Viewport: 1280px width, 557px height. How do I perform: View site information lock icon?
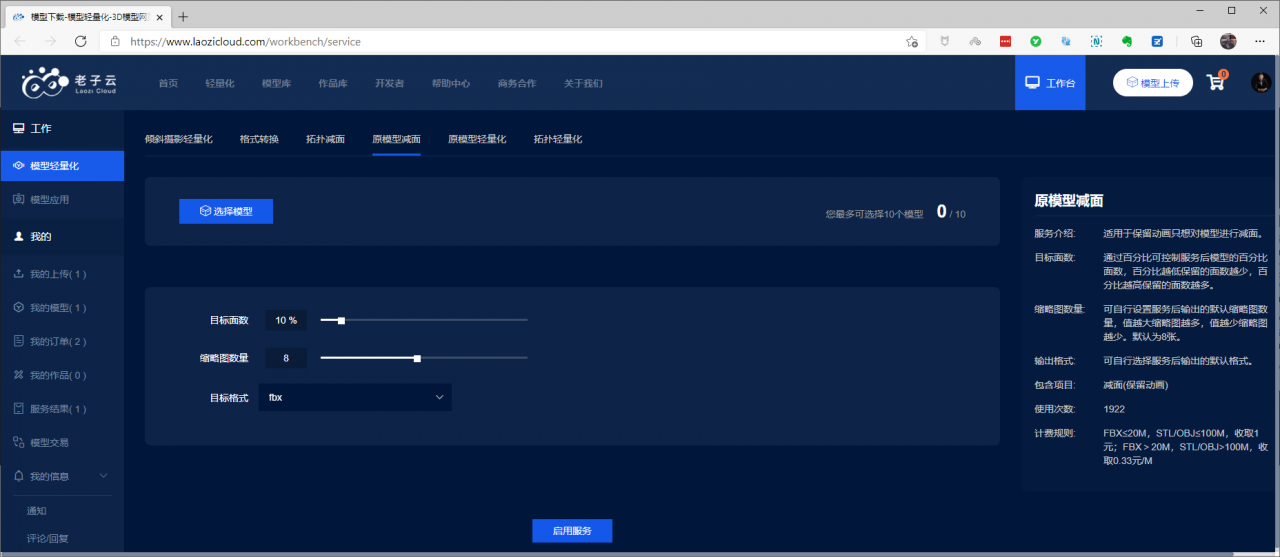pos(115,42)
